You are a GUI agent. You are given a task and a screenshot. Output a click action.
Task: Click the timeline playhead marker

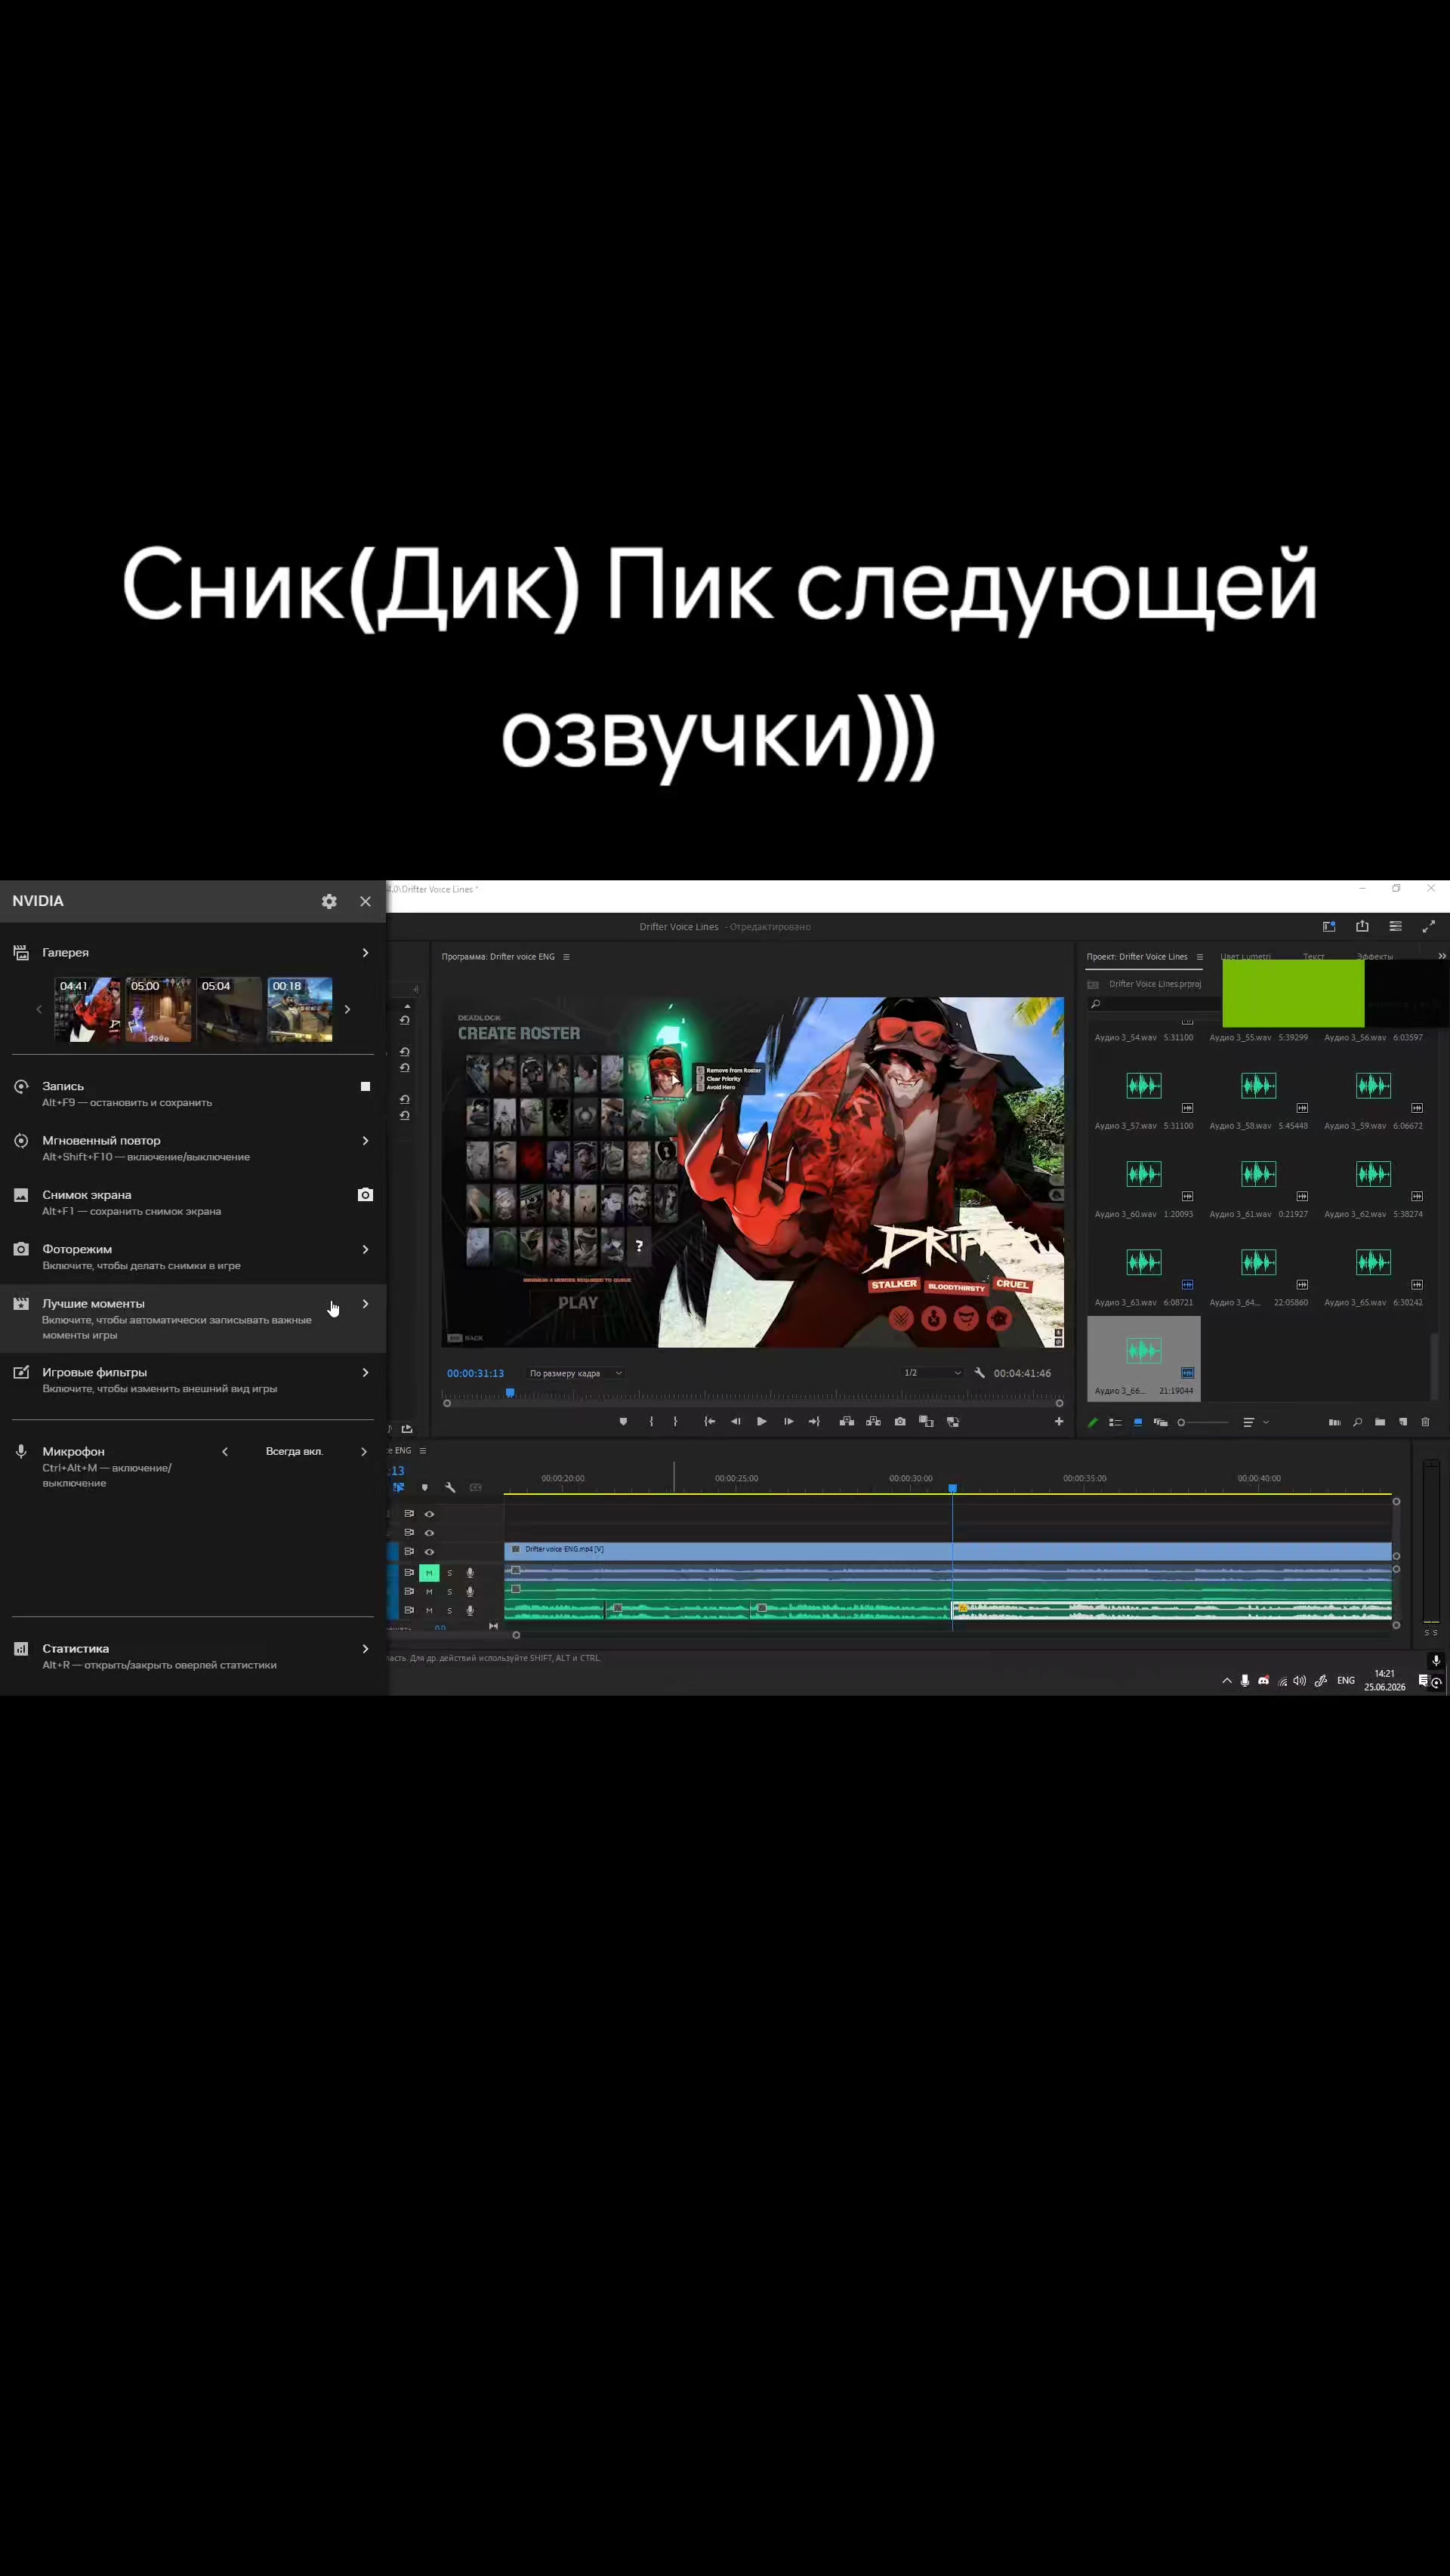click(x=952, y=1488)
